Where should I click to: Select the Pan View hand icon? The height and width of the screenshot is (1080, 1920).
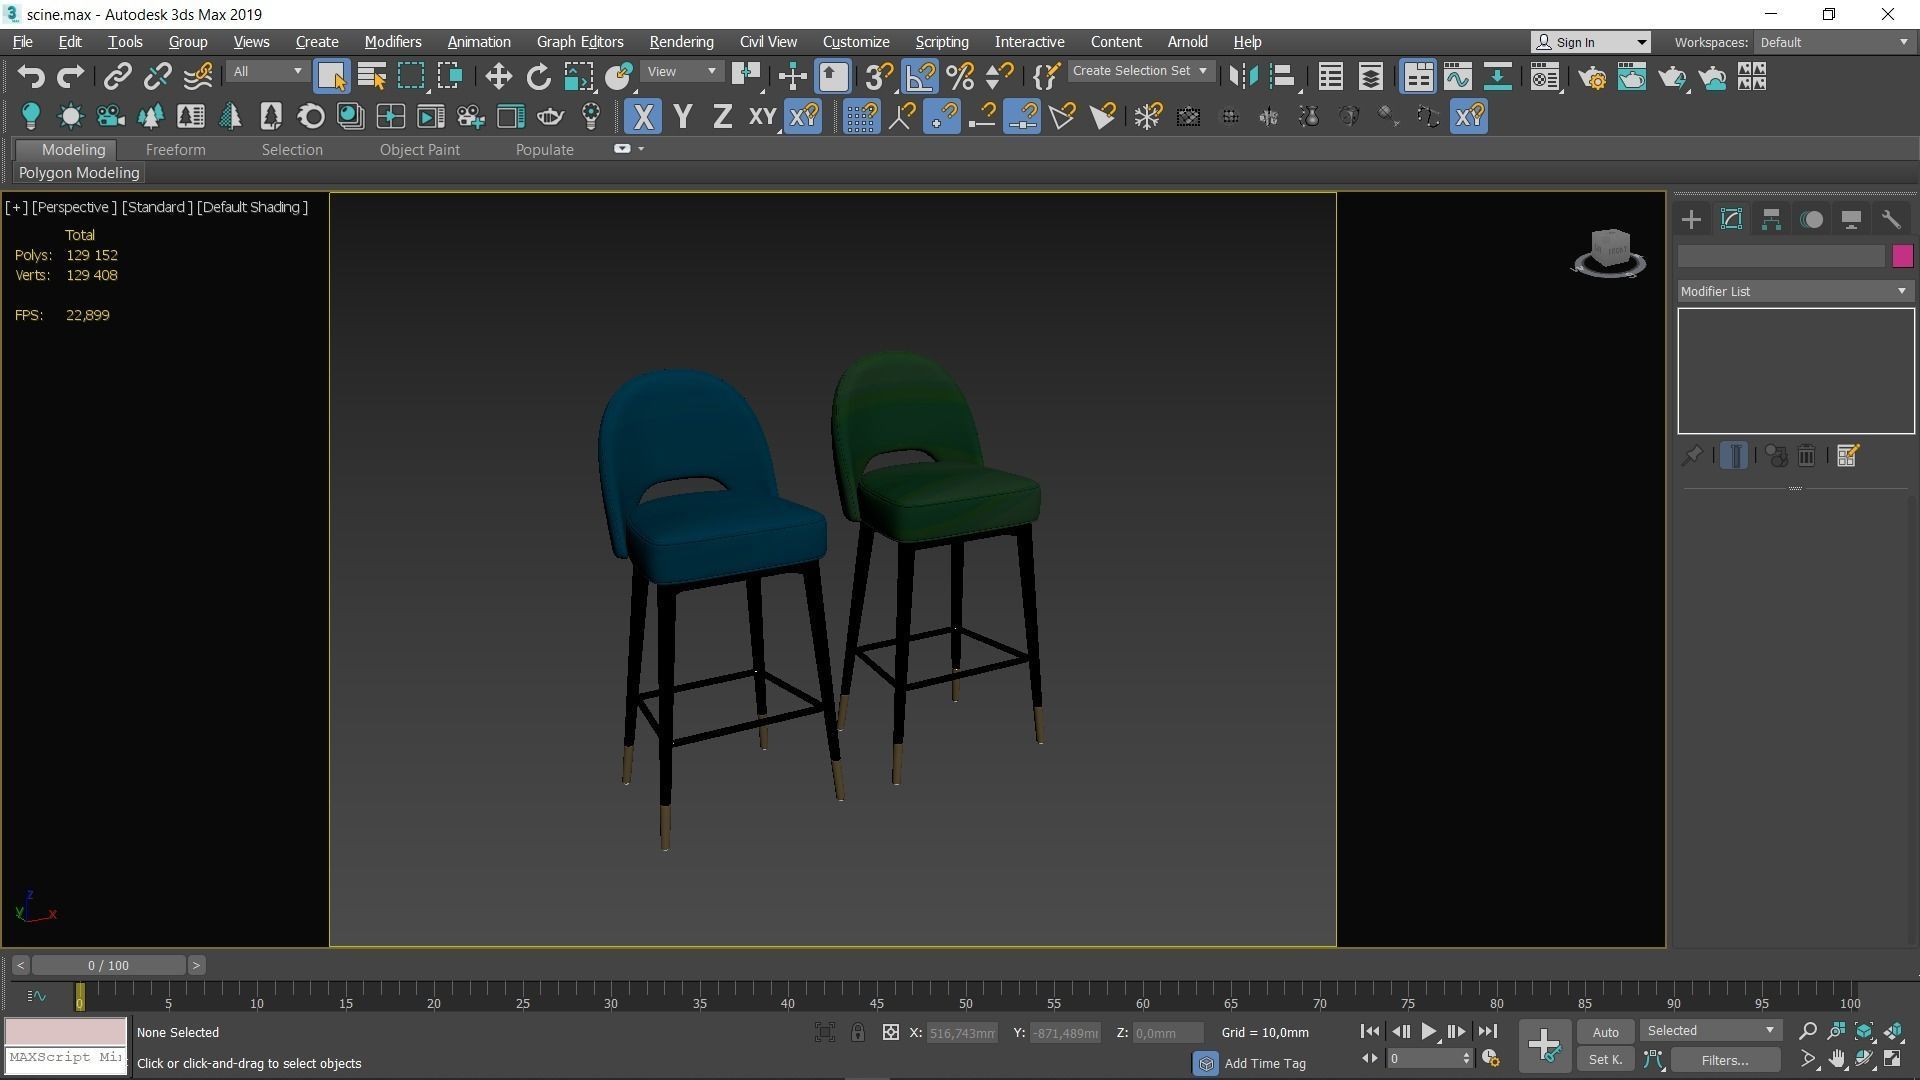tap(1837, 1059)
